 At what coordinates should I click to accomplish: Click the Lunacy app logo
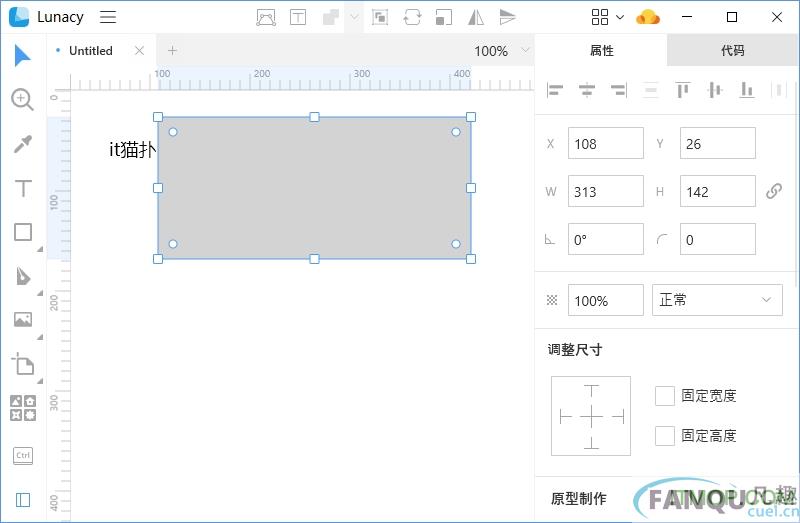tap(19, 17)
